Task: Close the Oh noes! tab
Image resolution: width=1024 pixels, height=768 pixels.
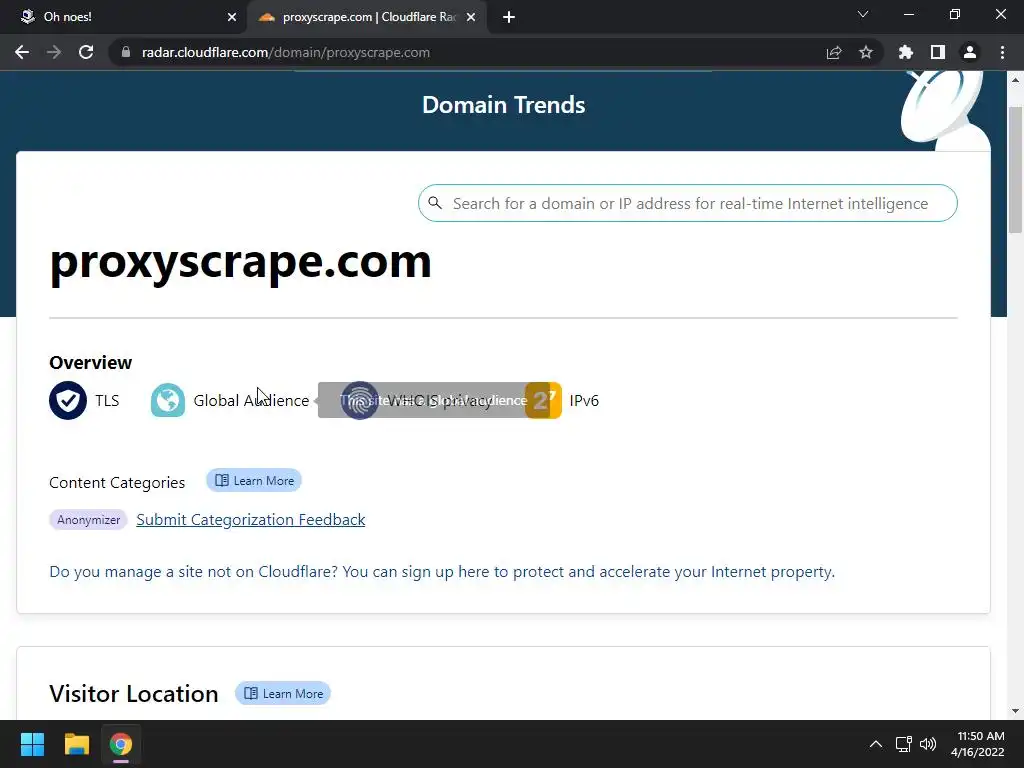Action: click(232, 17)
